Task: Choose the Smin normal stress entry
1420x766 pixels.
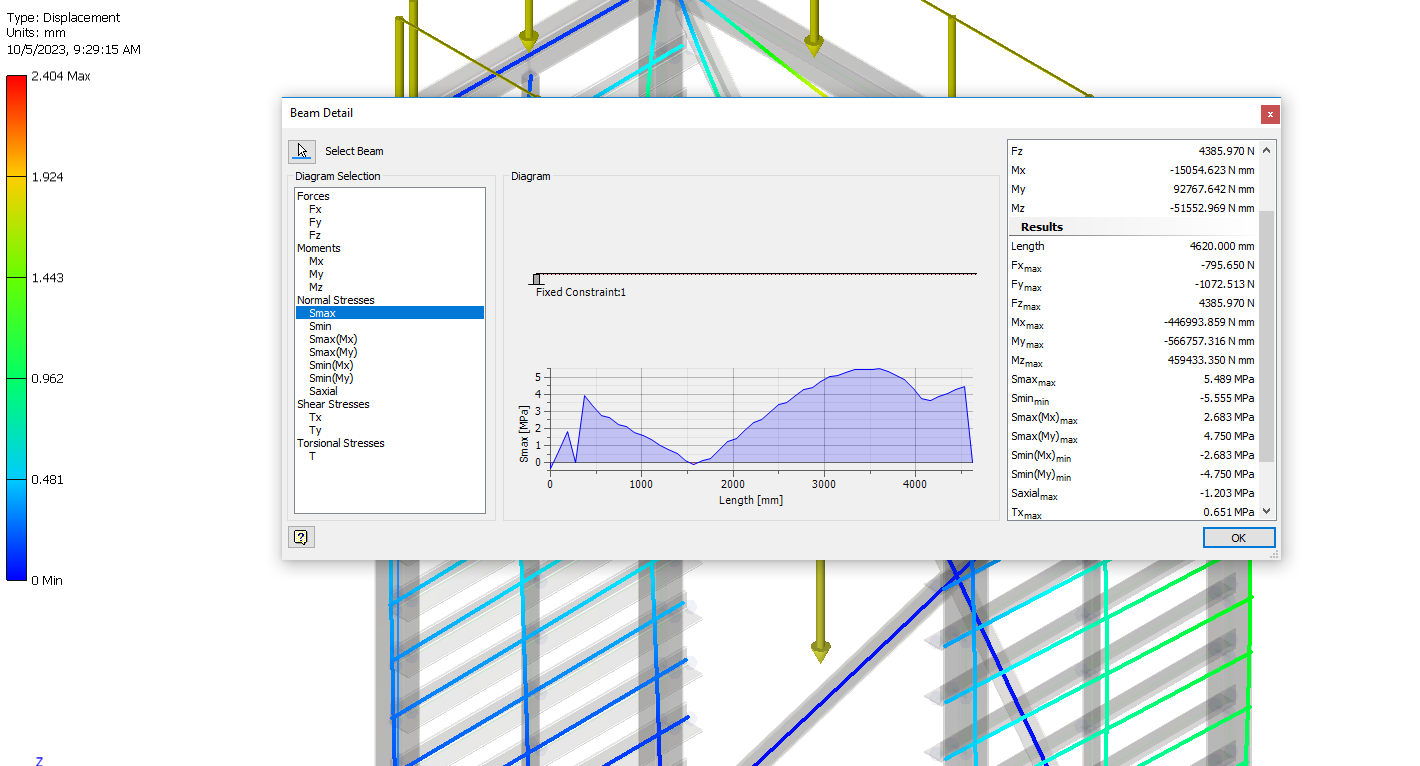Action: coord(320,326)
